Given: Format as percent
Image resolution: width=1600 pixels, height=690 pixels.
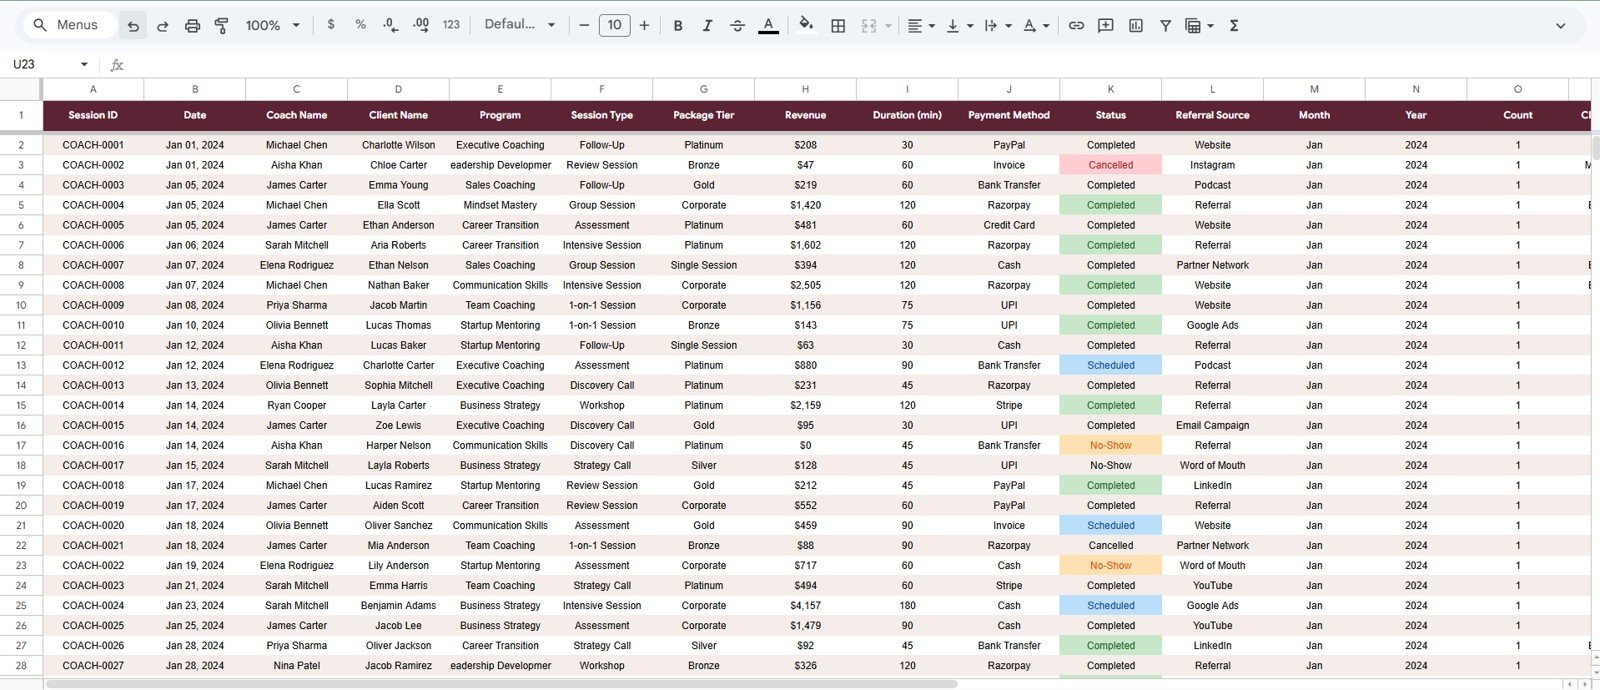Looking at the screenshot, I should (x=360, y=25).
